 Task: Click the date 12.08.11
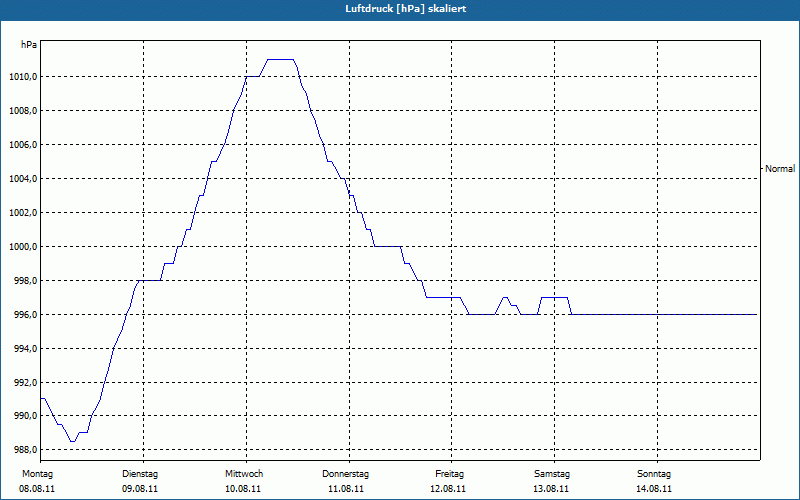(448, 489)
